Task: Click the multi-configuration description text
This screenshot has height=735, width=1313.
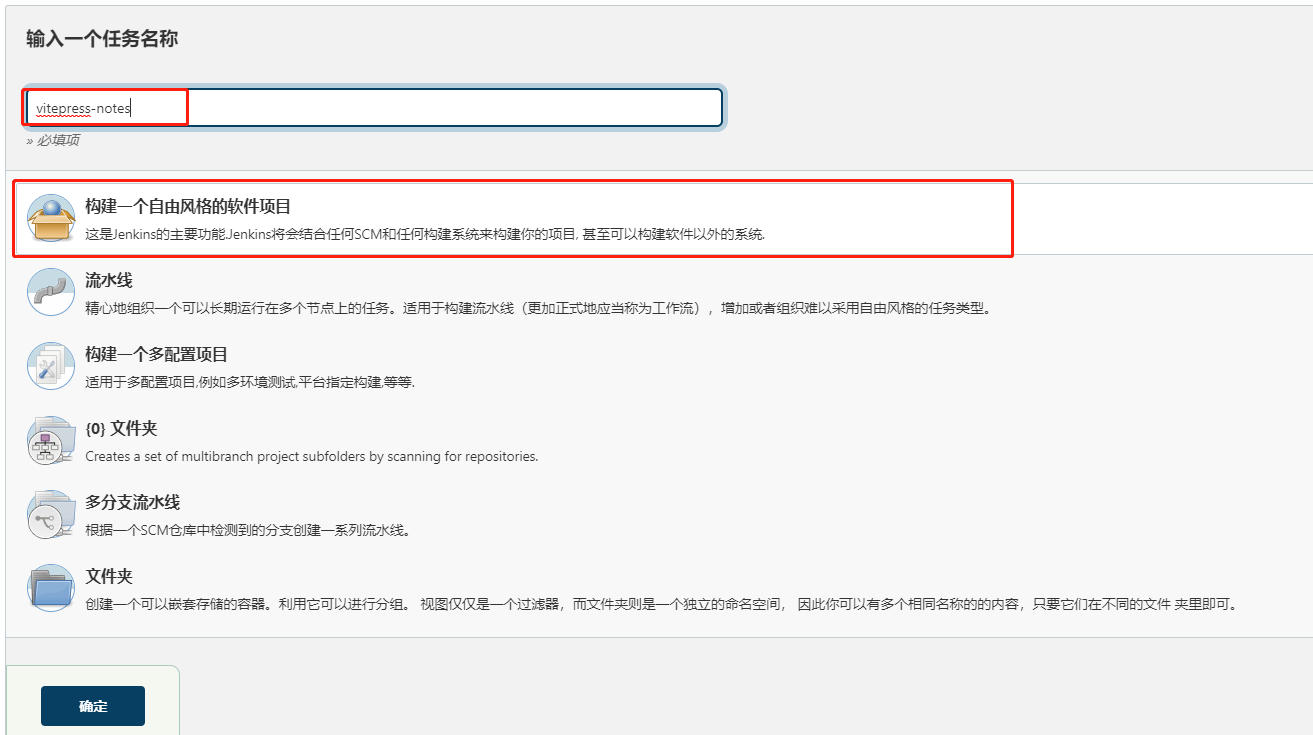Action: [250, 382]
